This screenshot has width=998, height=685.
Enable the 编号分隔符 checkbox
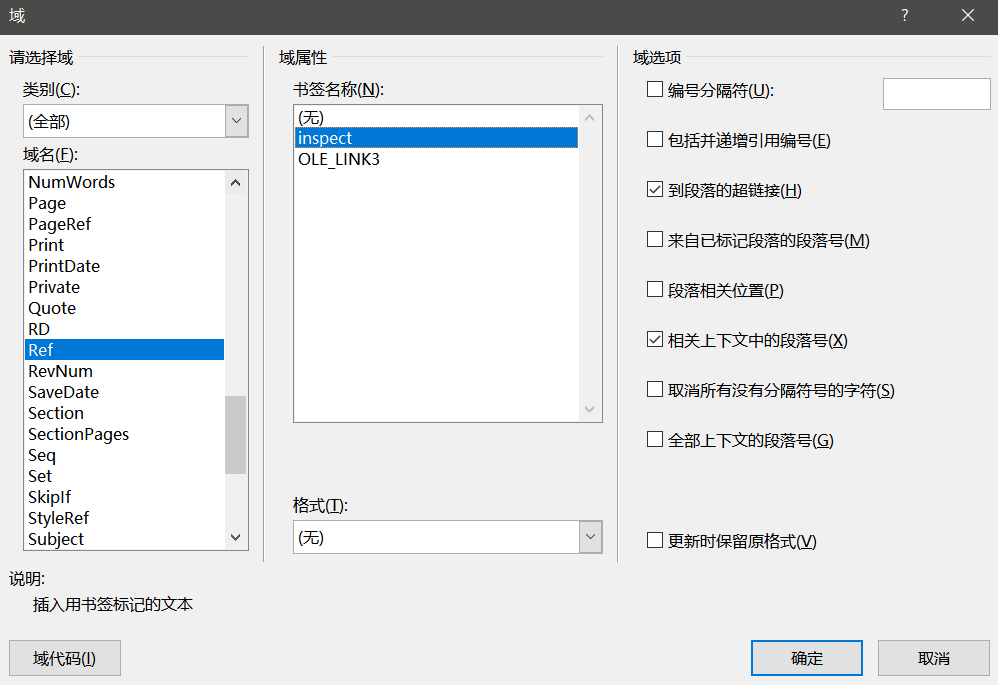[655, 90]
